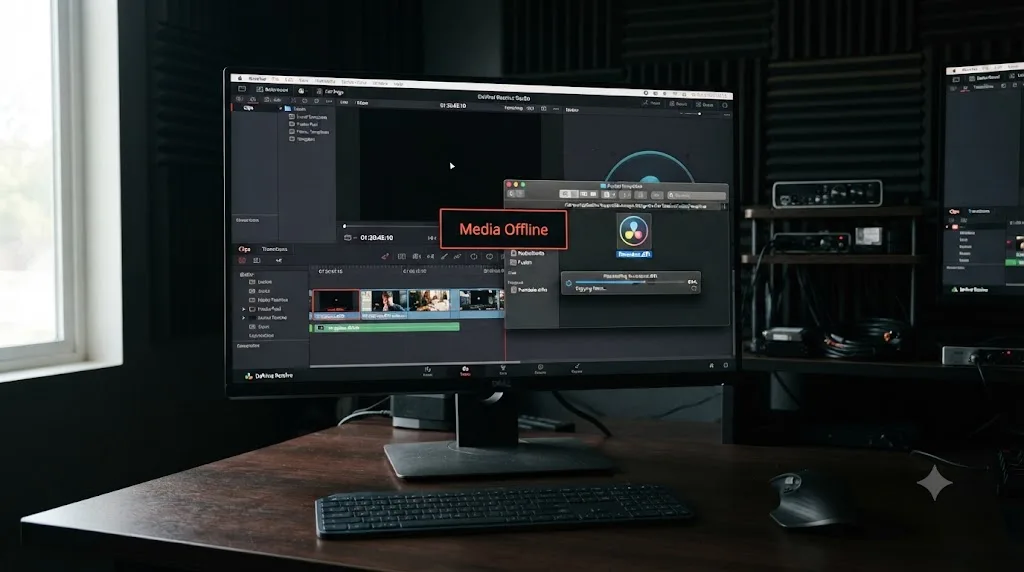Switch the Finder window to icon view
This screenshot has width=1024, height=572.
click(x=565, y=194)
